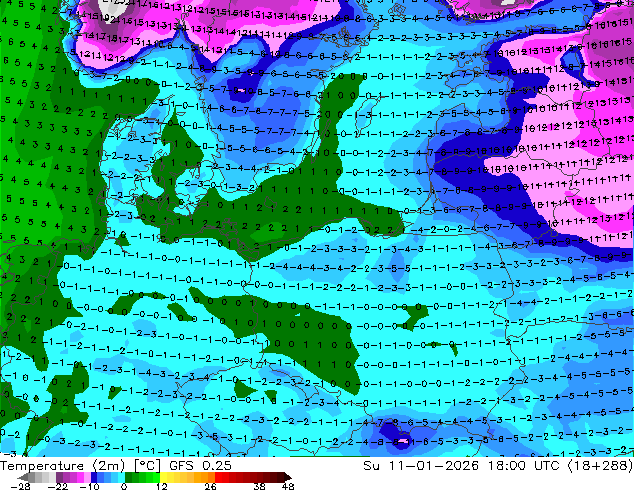Viewport: 634px width, 490px height.
Task: Click the 'GFS 0.25' model label
Action: pos(200,466)
